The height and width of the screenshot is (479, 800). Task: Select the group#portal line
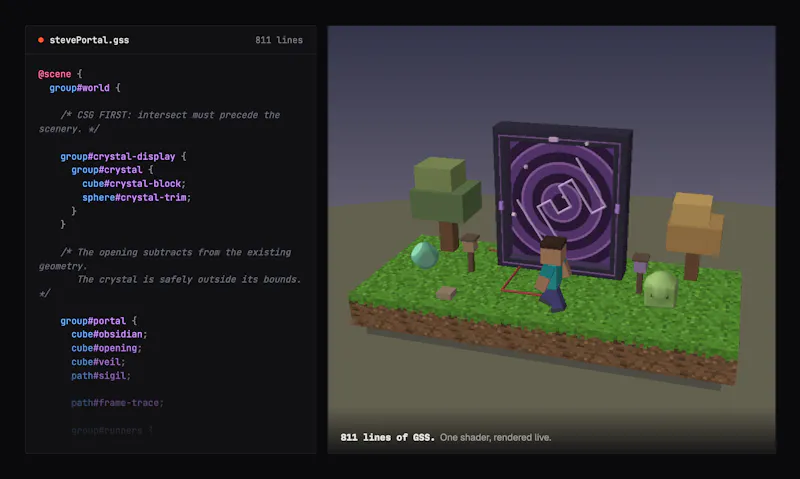pos(98,320)
